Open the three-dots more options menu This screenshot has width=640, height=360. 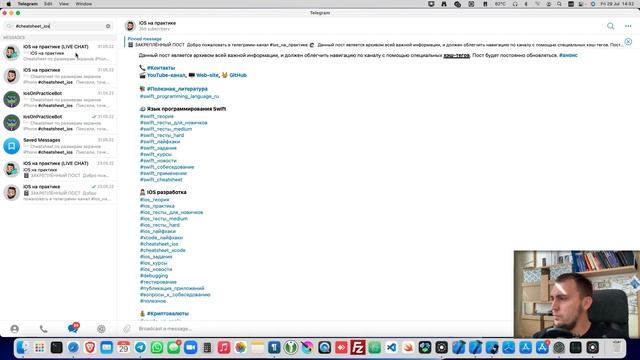(x=628, y=26)
